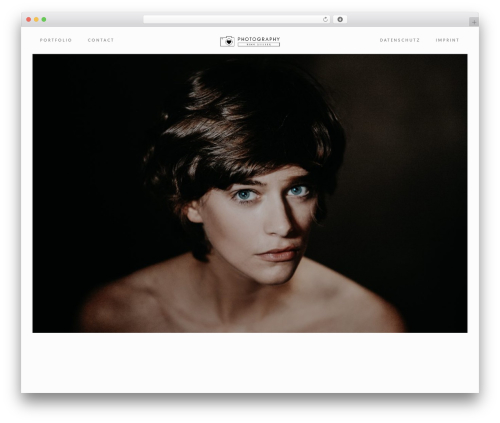
Task: Reload the page with the refresh icon
Action: coord(325,20)
